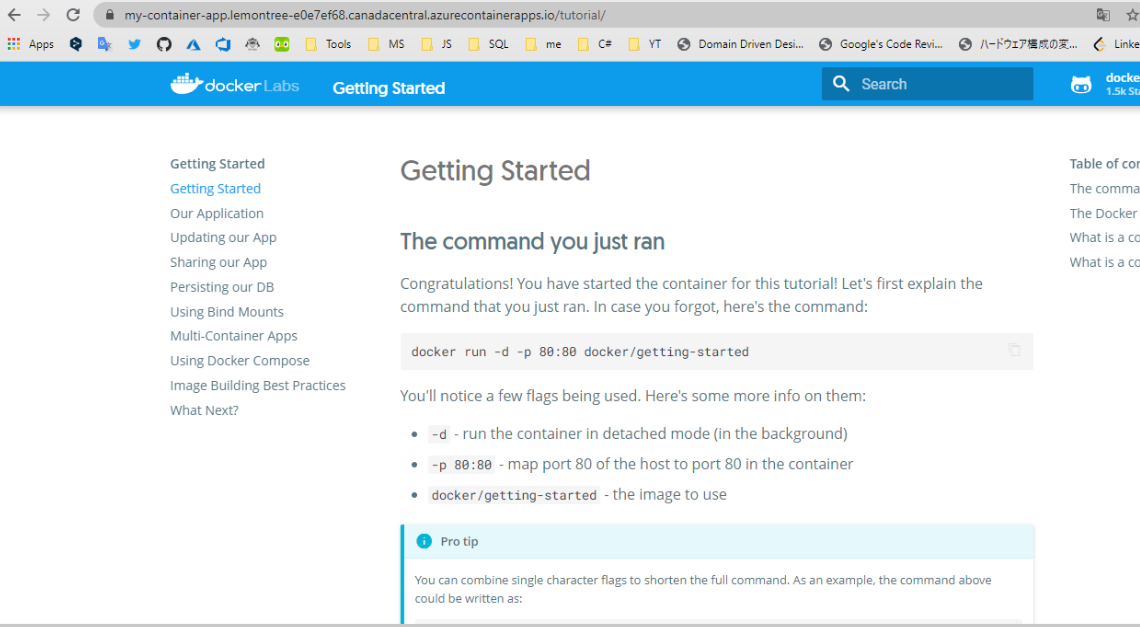Open the Azure DevOps bookmark icon
Image resolution: width=1140 pixels, height=627 pixels.
[223, 44]
